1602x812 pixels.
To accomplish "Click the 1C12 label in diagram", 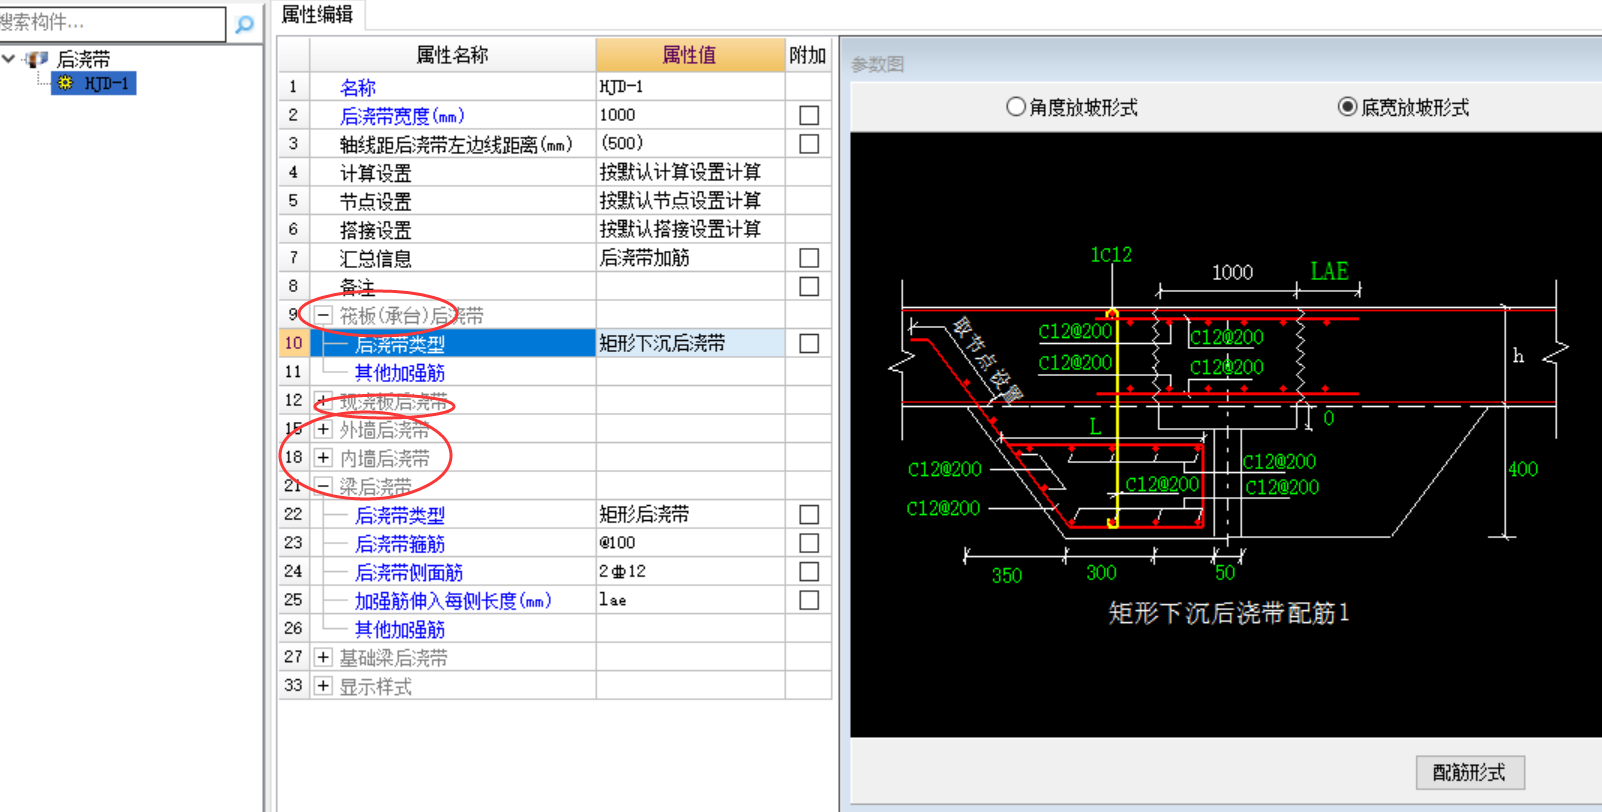I will [x=1111, y=255].
